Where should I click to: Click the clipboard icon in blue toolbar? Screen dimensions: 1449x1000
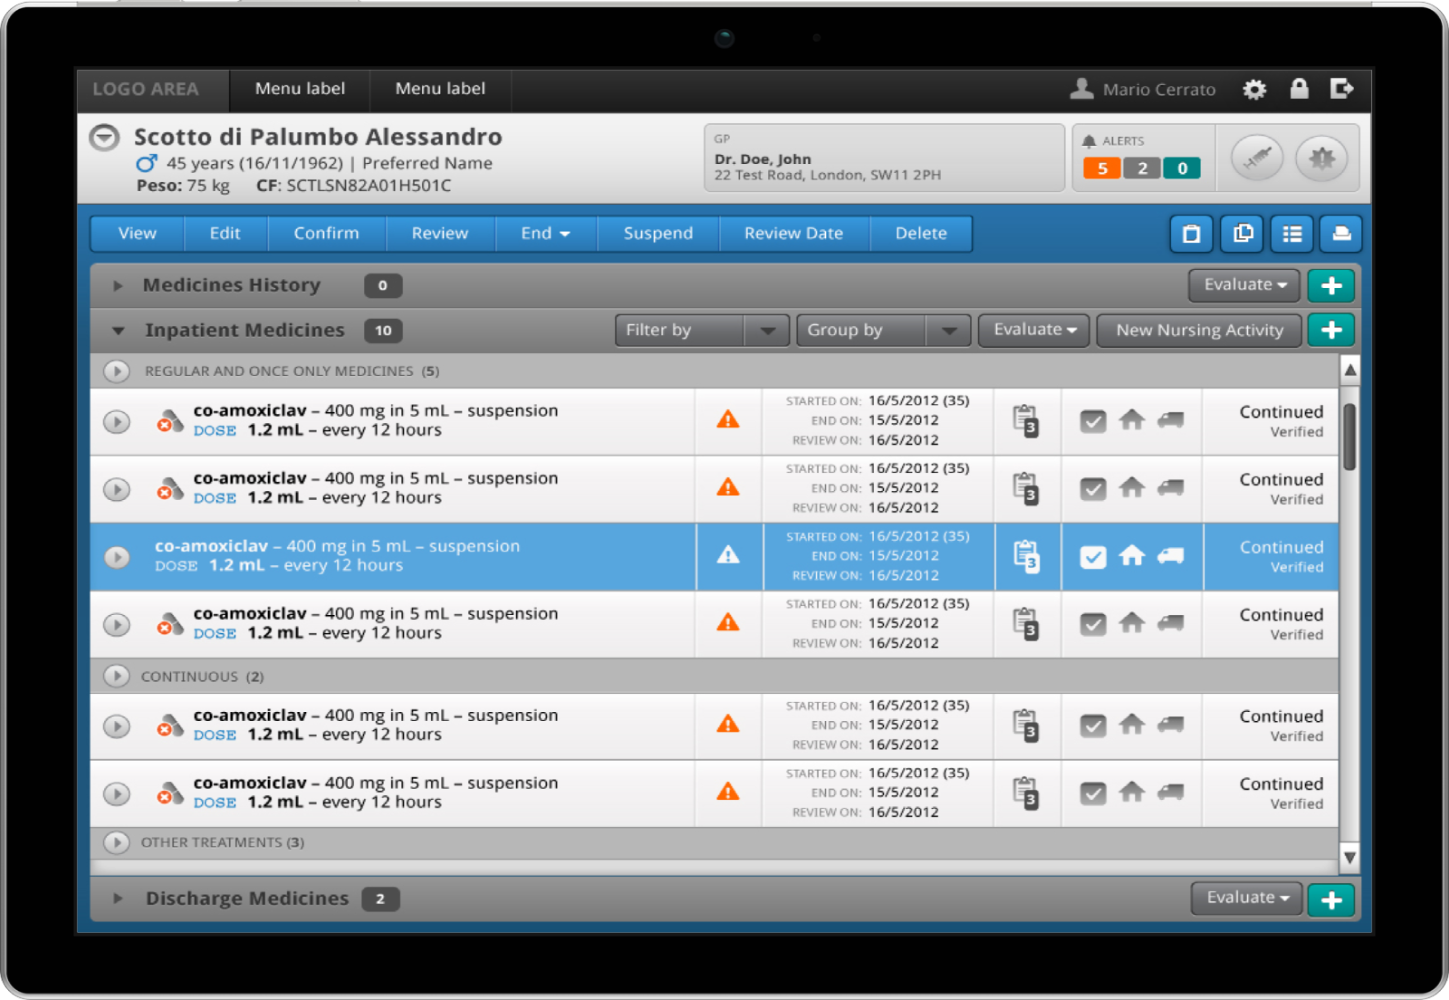coord(1191,234)
